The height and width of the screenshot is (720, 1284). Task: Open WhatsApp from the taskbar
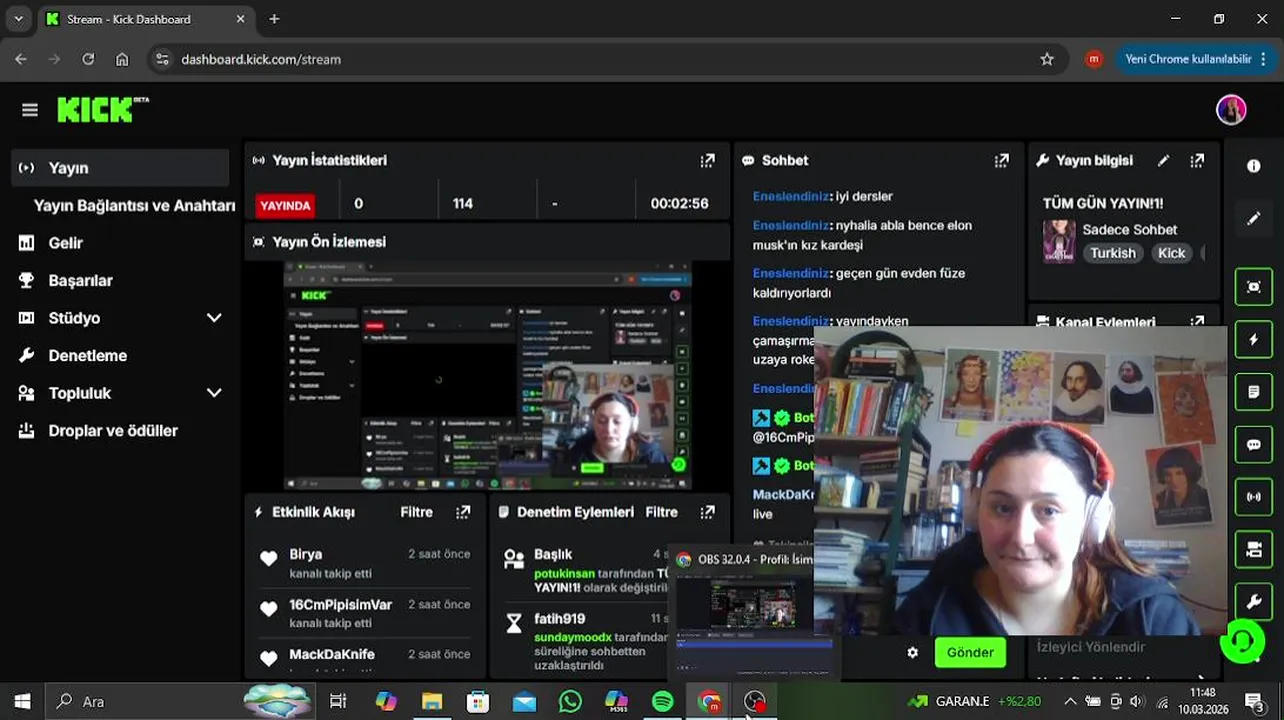[570, 701]
